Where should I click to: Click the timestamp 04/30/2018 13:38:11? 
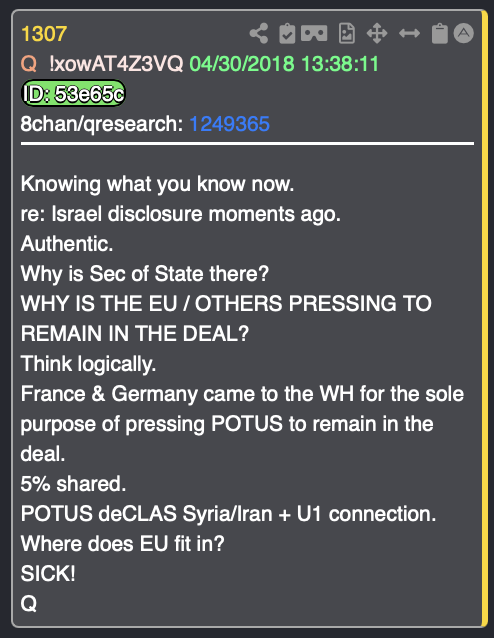coord(284,64)
